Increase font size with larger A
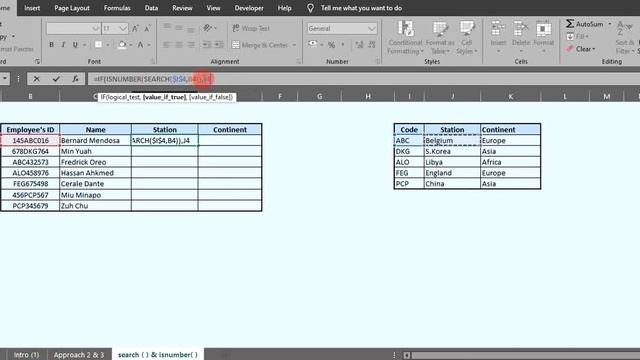 (135, 28)
